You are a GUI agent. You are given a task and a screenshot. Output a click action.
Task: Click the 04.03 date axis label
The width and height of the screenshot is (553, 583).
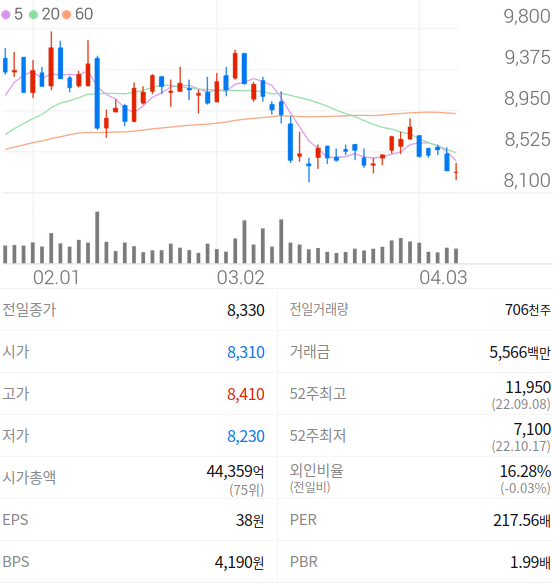pyautogui.click(x=443, y=278)
